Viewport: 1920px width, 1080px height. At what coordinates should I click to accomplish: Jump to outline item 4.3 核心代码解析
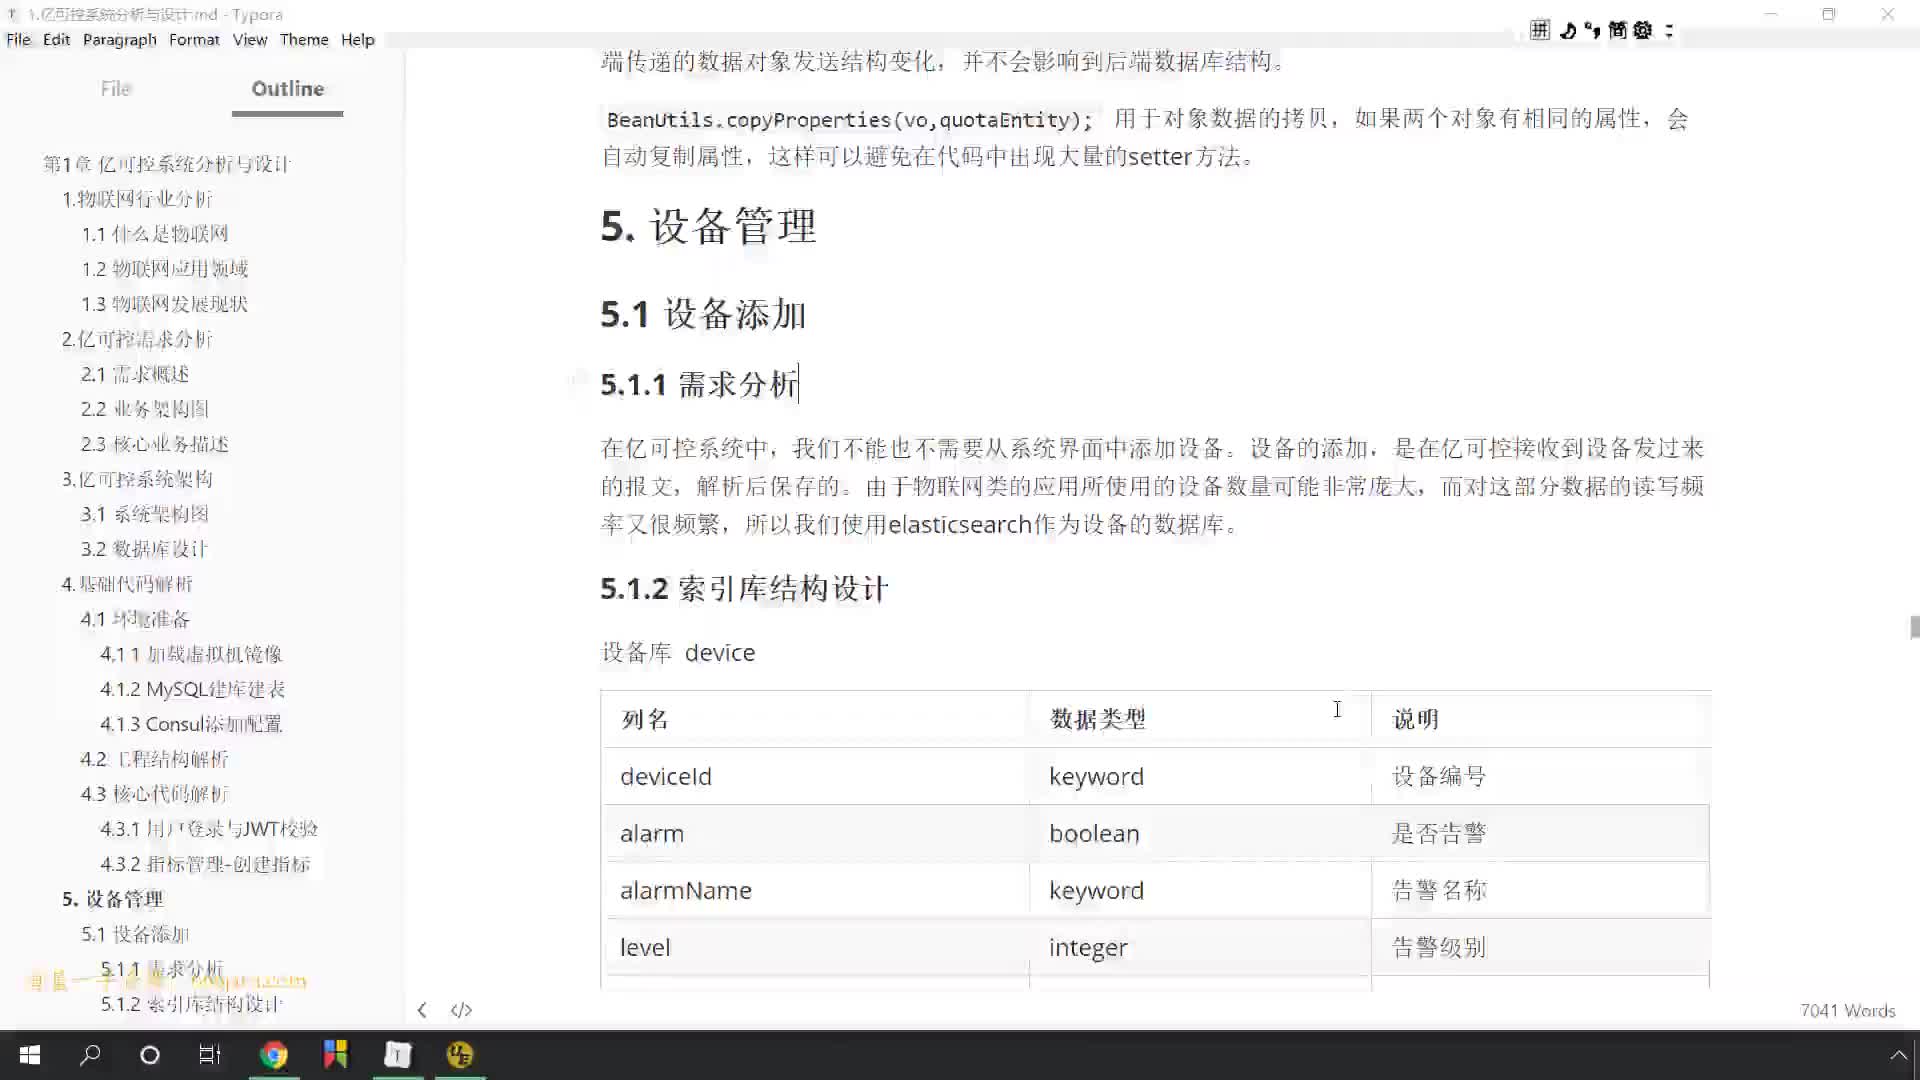[155, 794]
